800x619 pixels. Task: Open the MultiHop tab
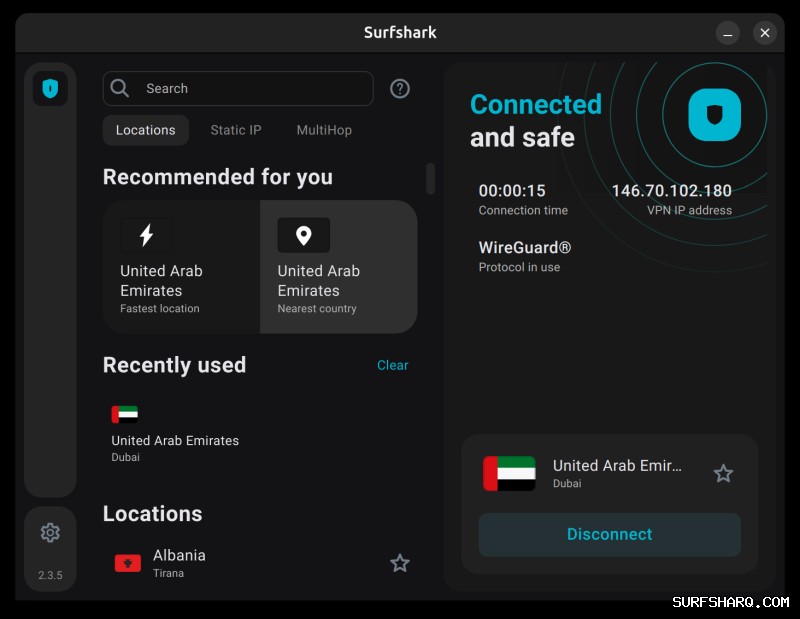(323, 130)
